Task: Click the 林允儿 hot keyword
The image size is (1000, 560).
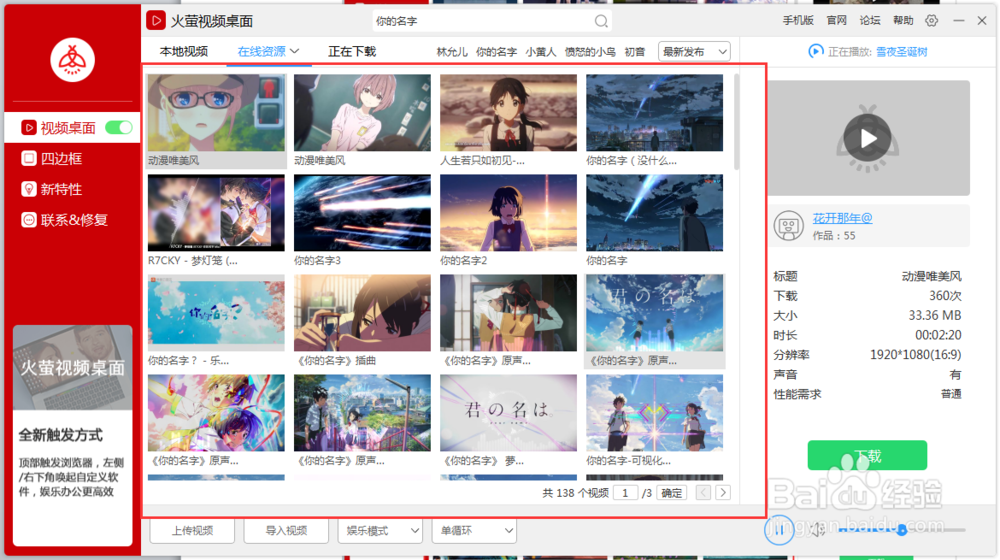Action: point(452,52)
